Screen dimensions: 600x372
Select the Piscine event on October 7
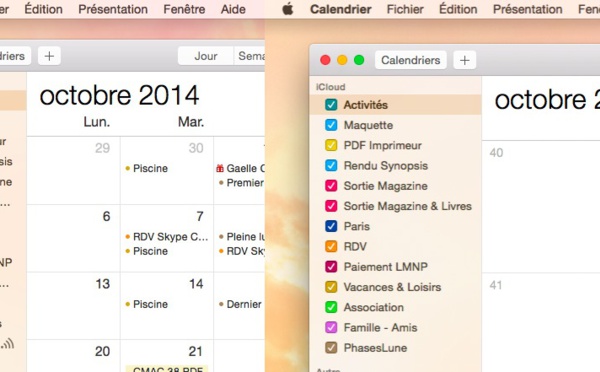coord(147,251)
